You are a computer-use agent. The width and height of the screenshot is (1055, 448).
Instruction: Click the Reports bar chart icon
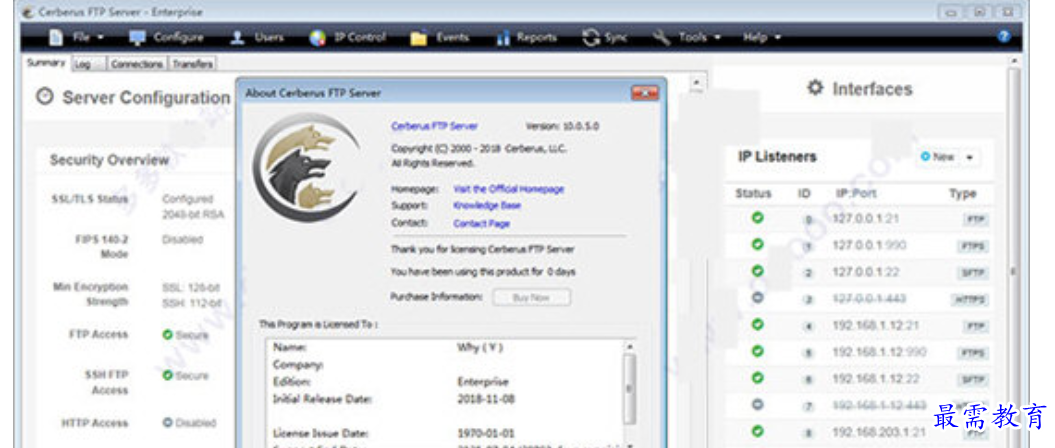coord(503,38)
